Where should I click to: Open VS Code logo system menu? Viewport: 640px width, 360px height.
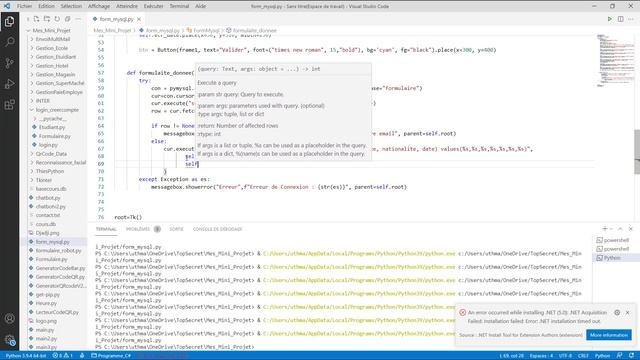(x=7, y=6)
